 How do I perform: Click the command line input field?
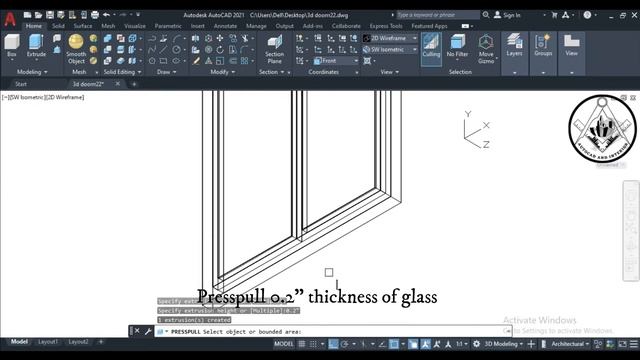(333, 331)
